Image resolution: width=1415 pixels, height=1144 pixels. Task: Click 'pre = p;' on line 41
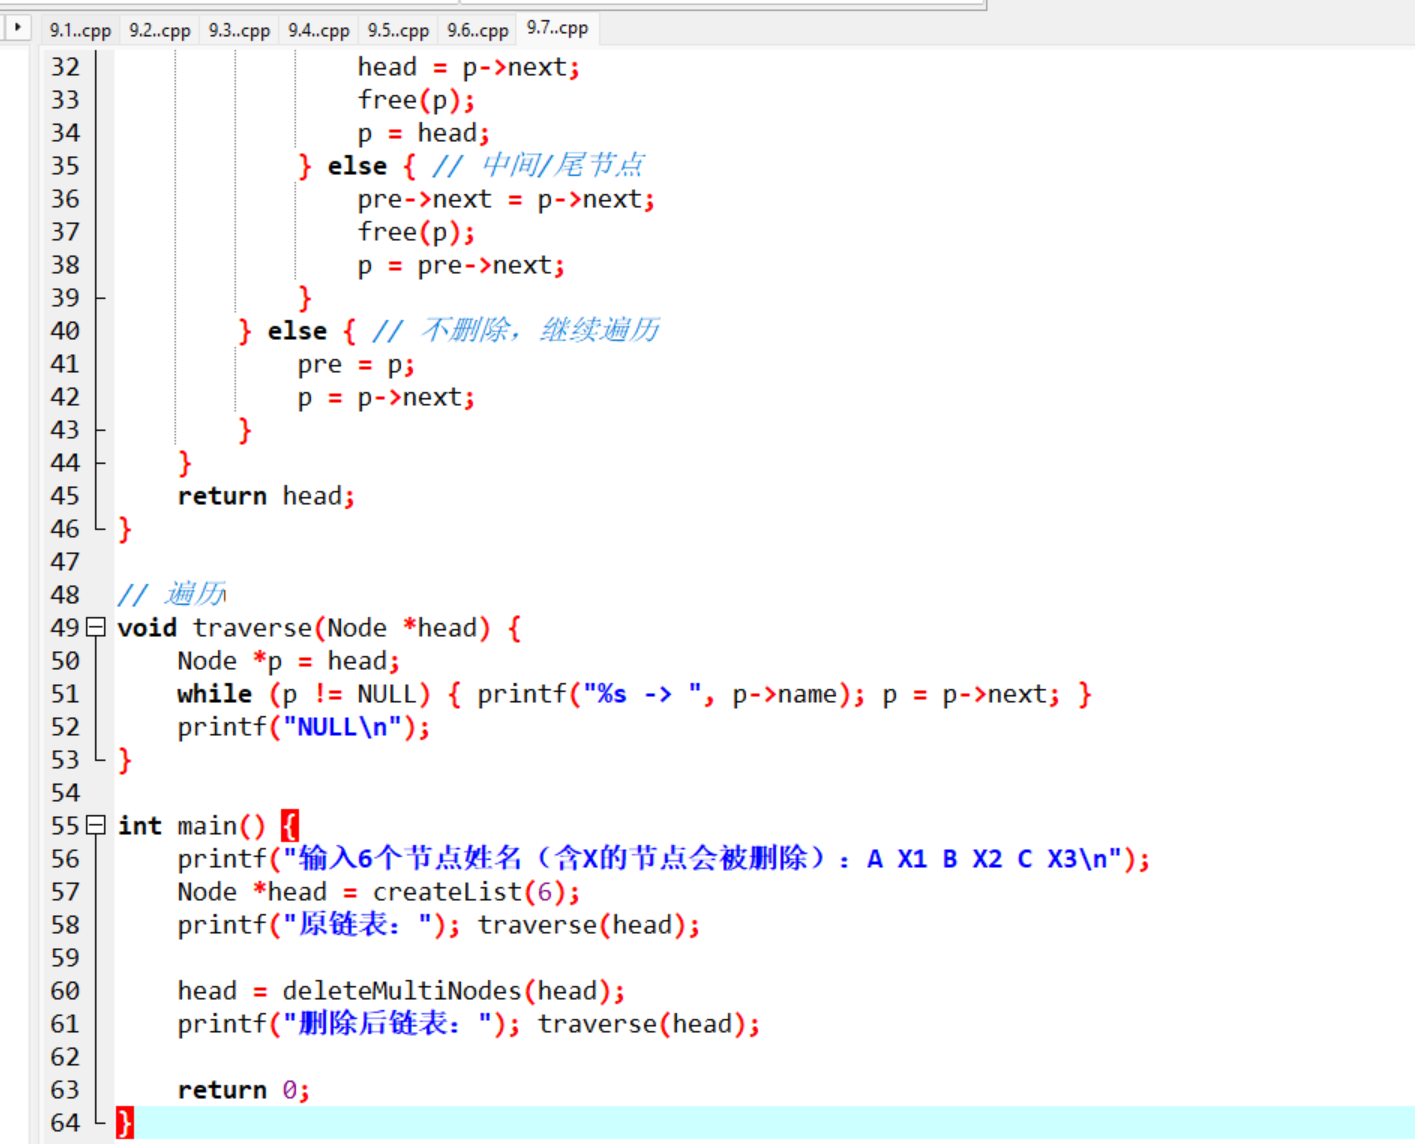pos(356,364)
